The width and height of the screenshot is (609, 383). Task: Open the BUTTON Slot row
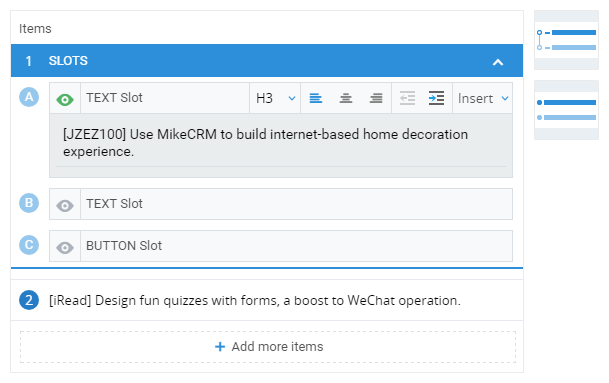coord(281,246)
